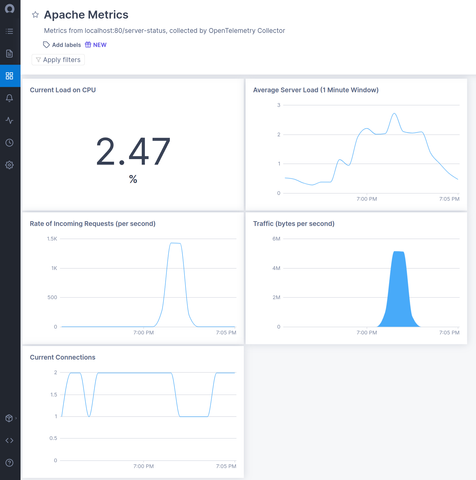Open the cube icon in the lower sidebar
Screen dimensions: 476x480
tap(9, 418)
